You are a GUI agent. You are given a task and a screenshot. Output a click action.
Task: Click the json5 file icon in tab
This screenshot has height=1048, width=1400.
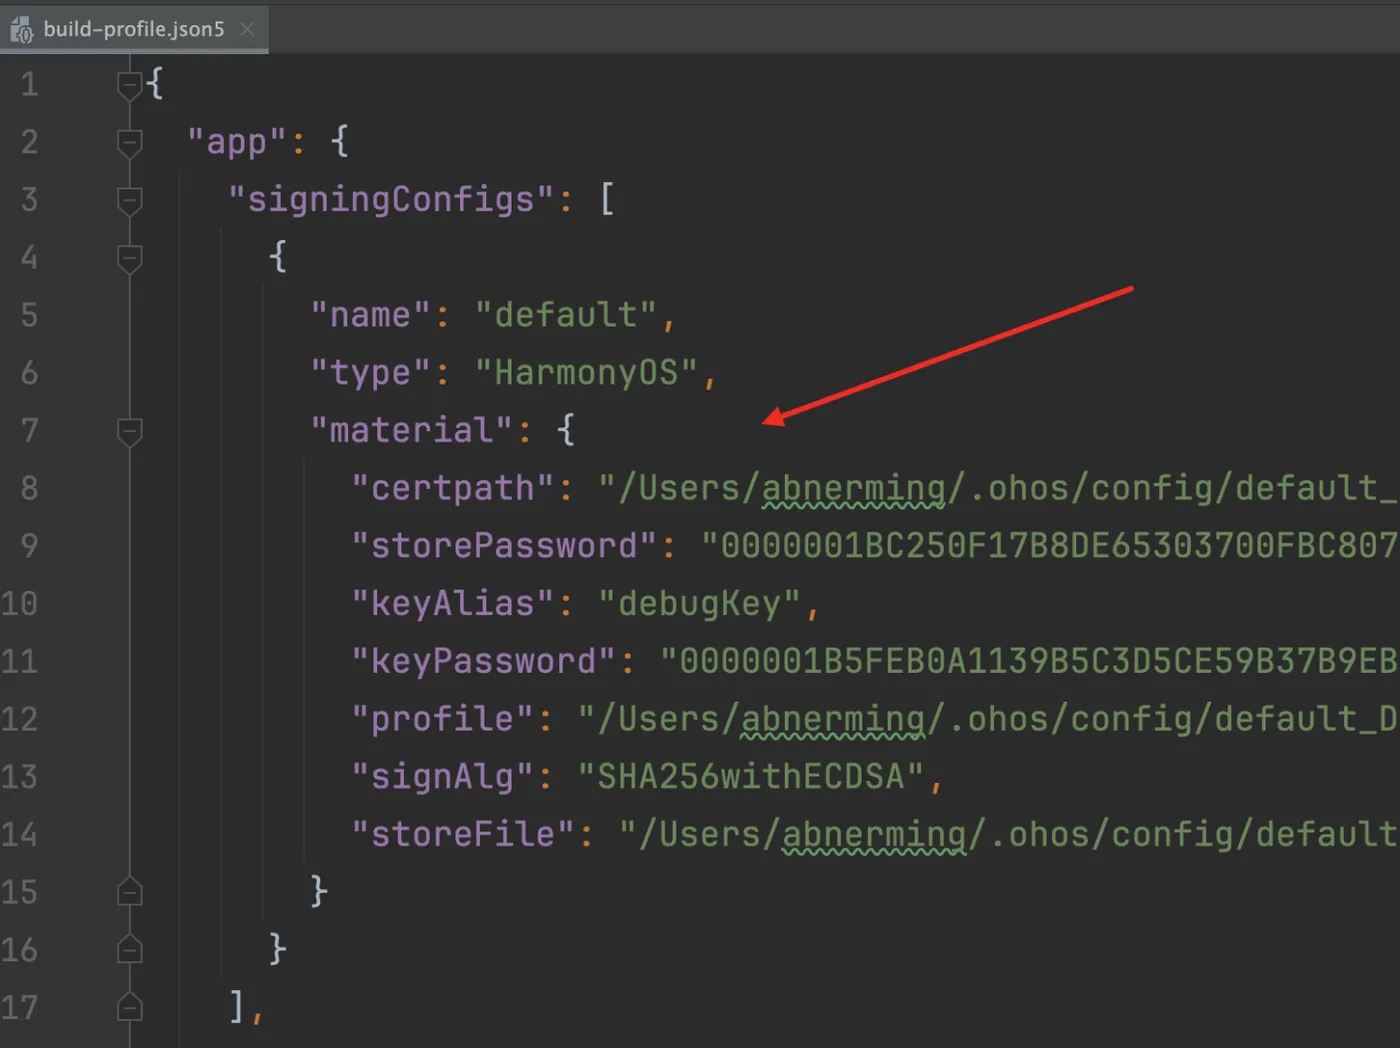pos(21,30)
